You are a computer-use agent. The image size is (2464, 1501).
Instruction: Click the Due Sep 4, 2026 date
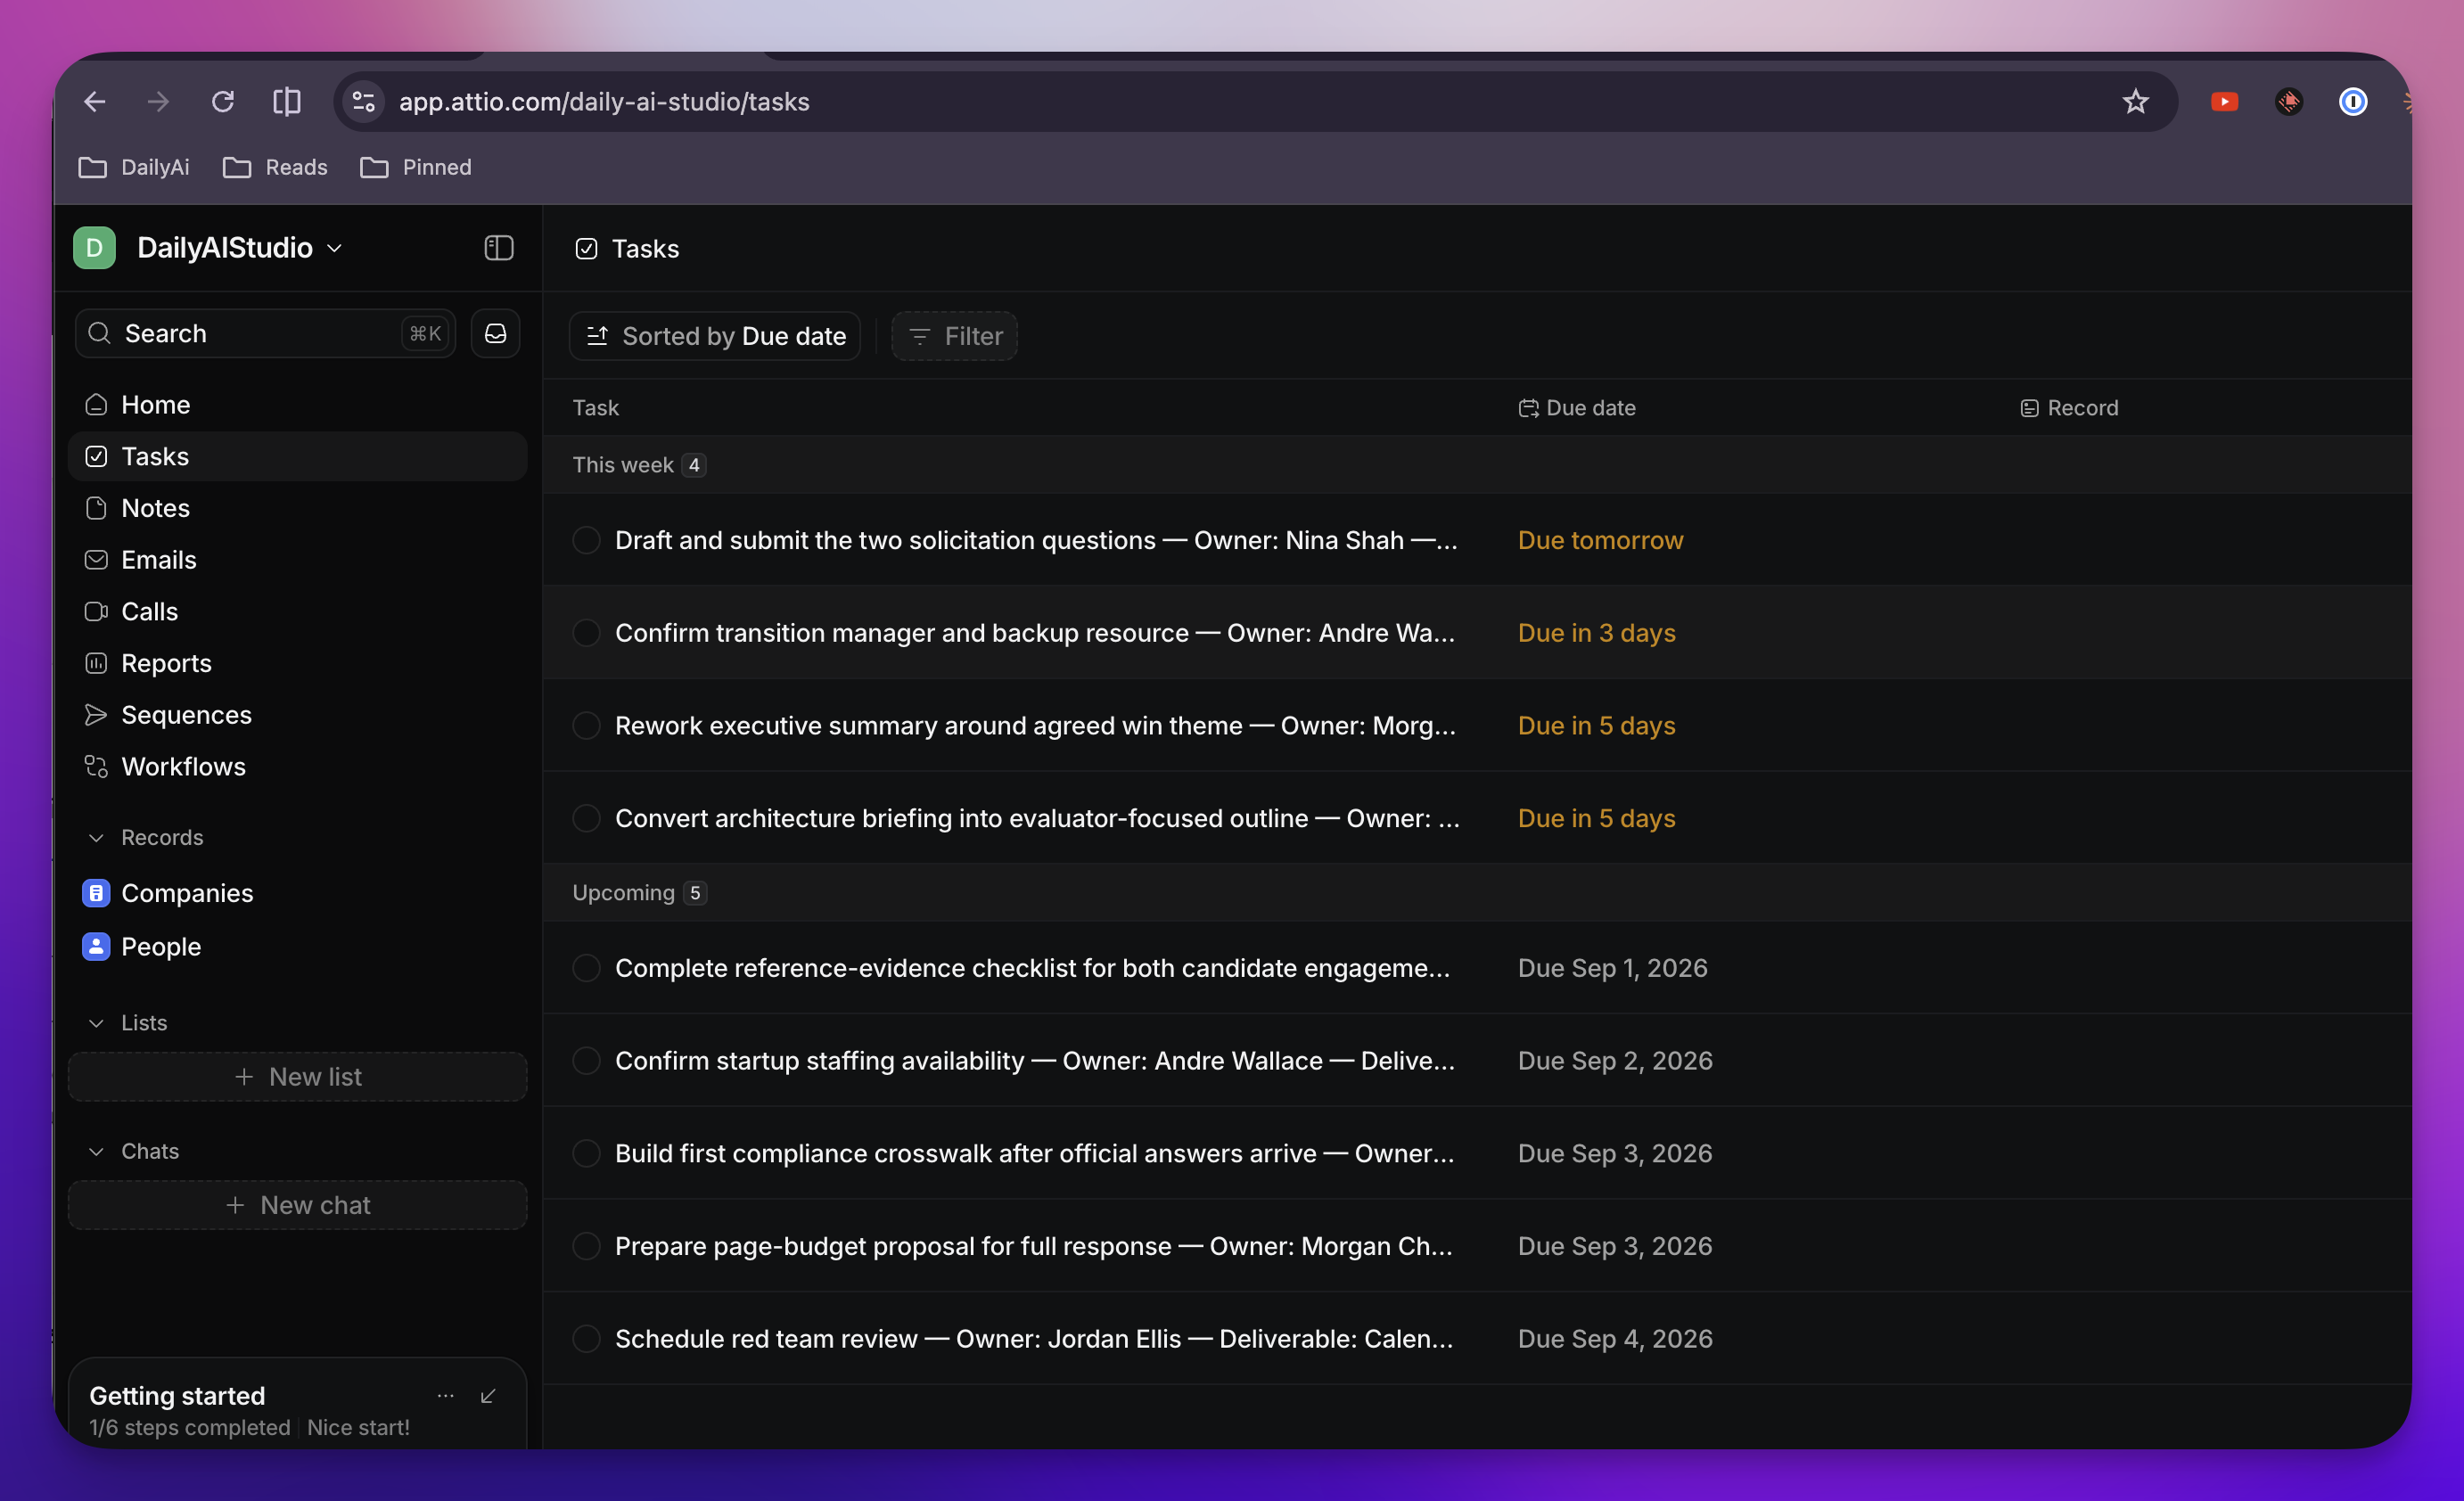point(1615,1339)
